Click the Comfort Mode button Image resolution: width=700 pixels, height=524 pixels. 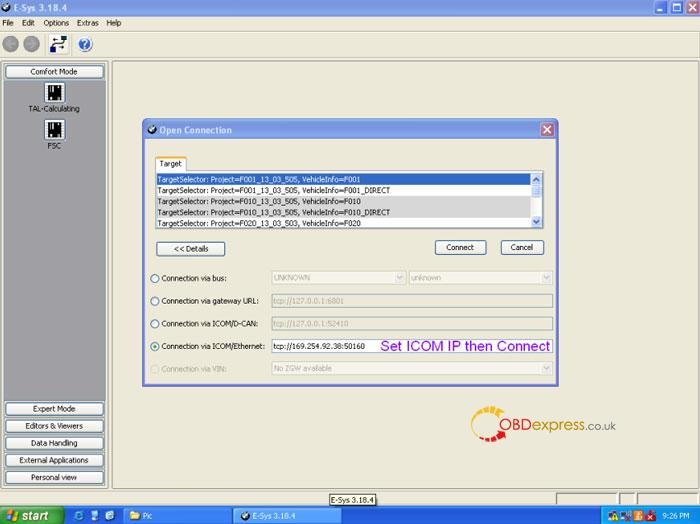[x=54, y=72]
